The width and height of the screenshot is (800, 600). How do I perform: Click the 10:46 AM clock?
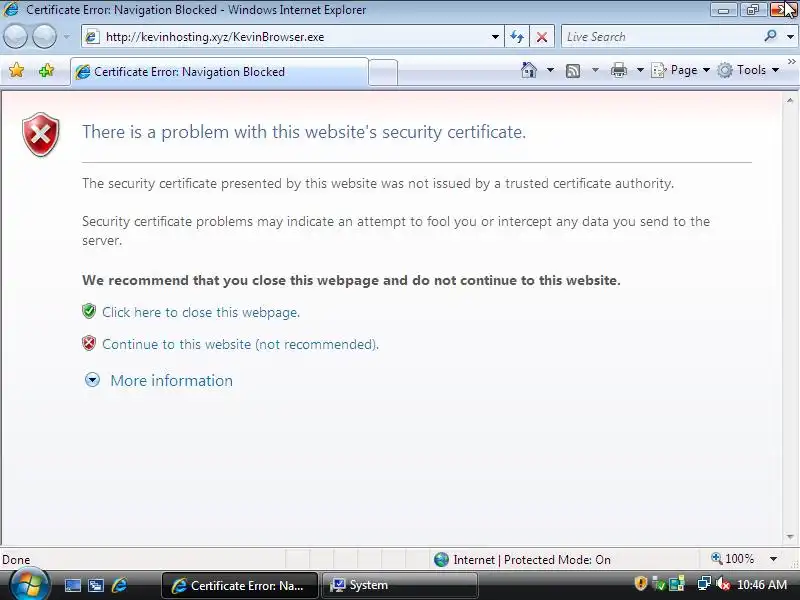[x=762, y=584]
